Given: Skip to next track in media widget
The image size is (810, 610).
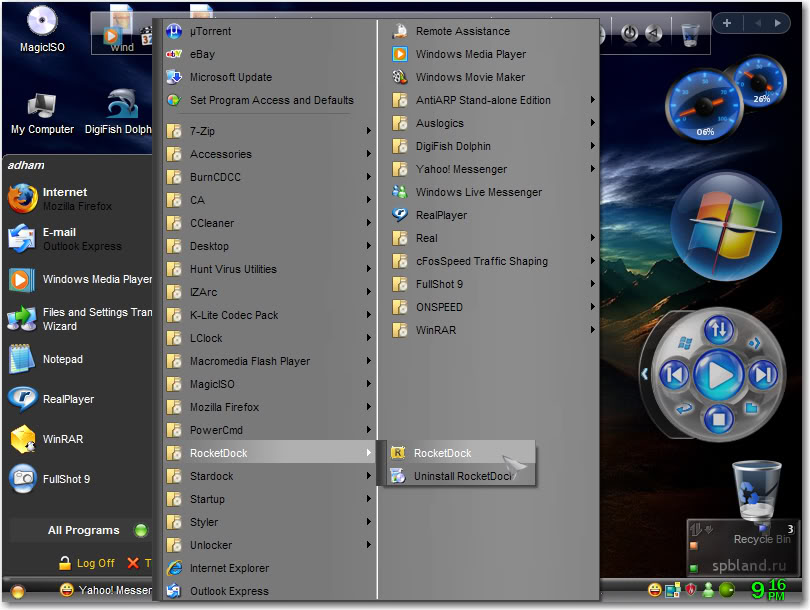Looking at the screenshot, I should pos(764,376).
